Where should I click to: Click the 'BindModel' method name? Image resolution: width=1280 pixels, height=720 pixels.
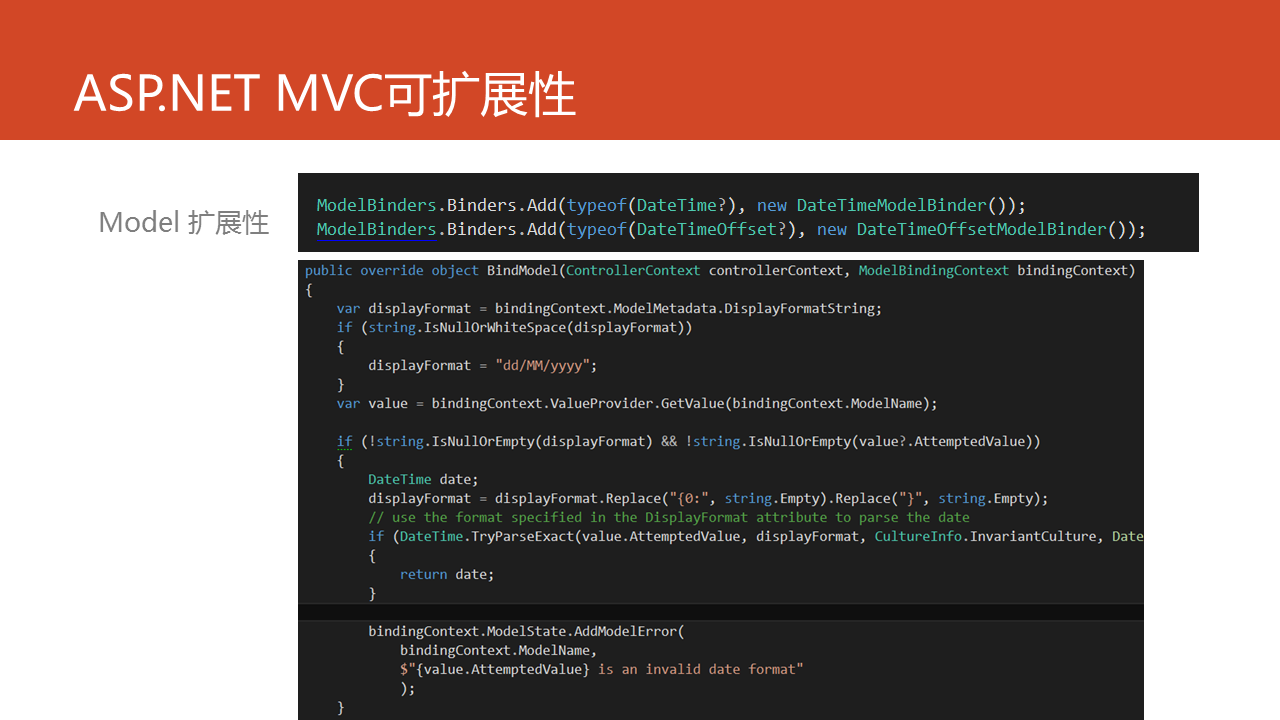click(x=522, y=270)
